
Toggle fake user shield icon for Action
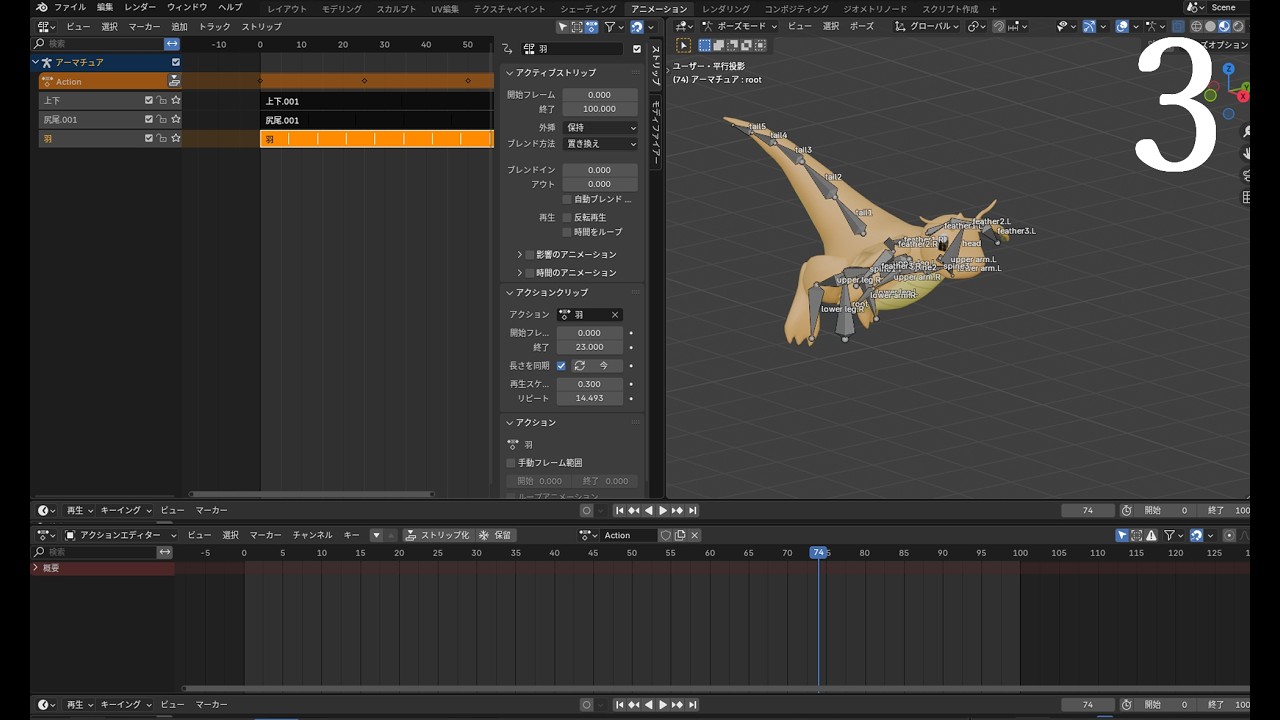click(666, 535)
